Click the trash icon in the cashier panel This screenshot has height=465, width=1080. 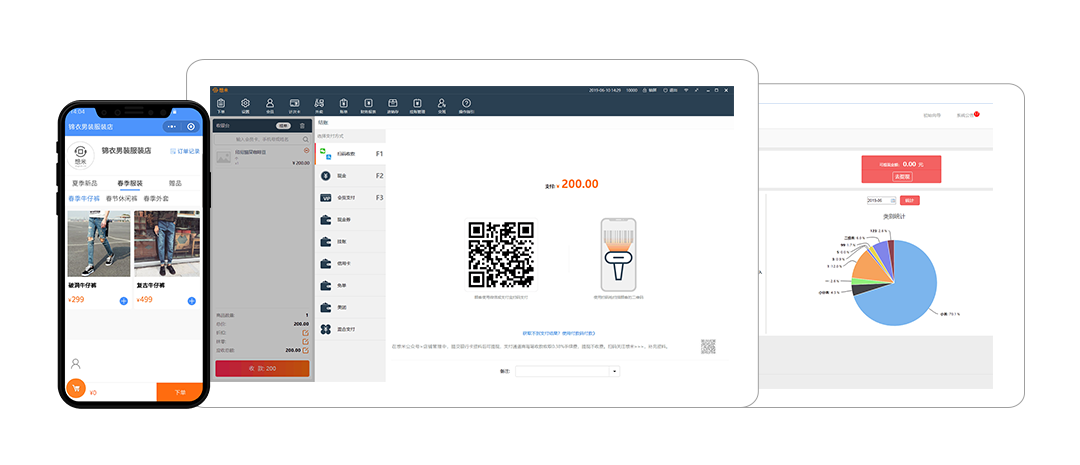(303, 126)
